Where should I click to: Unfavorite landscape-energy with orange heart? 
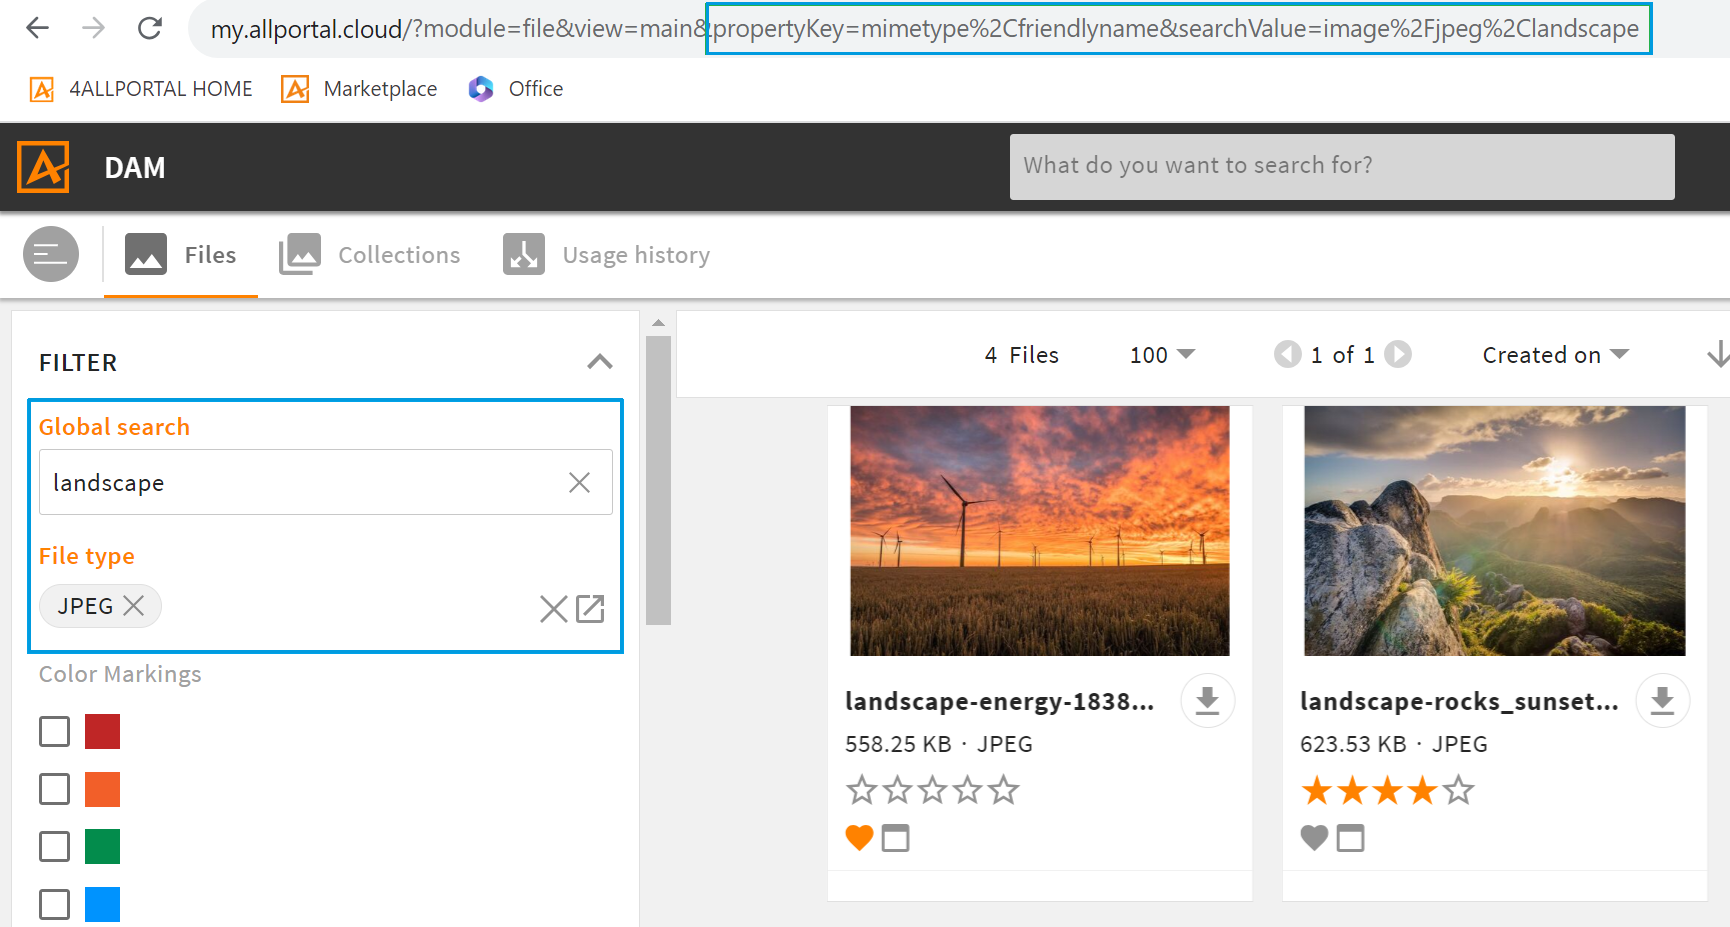coord(860,838)
